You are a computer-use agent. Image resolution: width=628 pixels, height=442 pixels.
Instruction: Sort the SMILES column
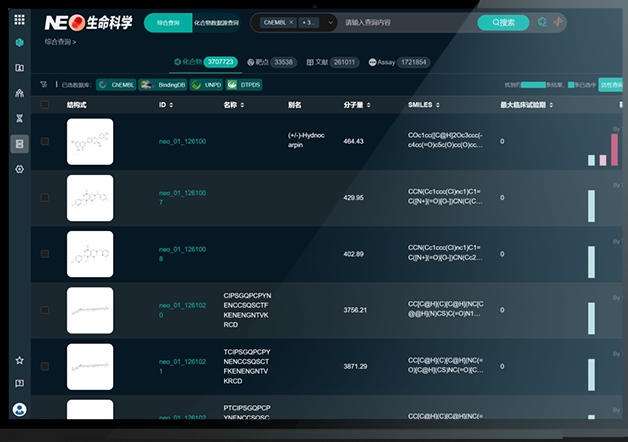click(x=422, y=104)
